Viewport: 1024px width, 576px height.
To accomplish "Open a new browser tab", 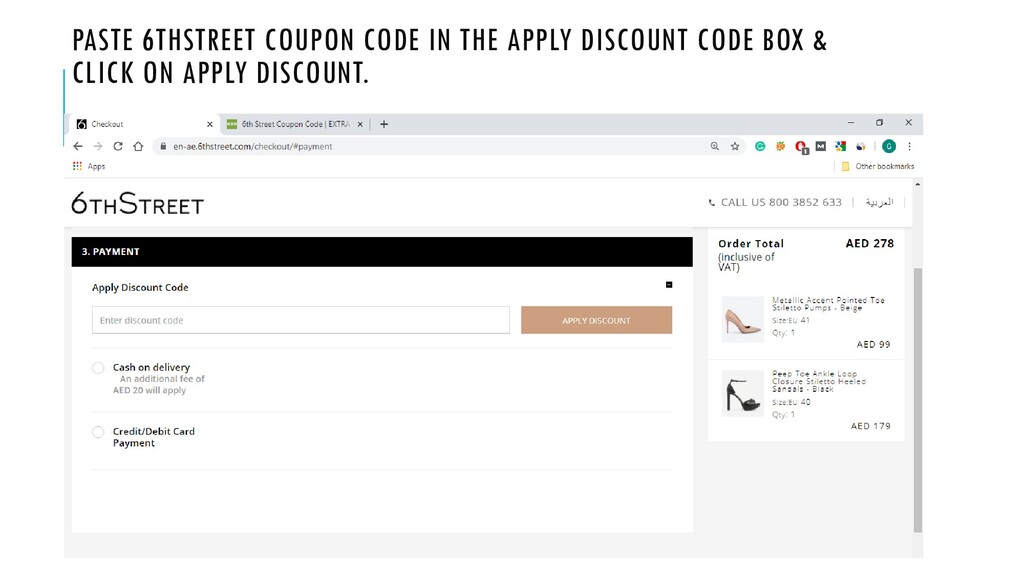I will (x=384, y=124).
